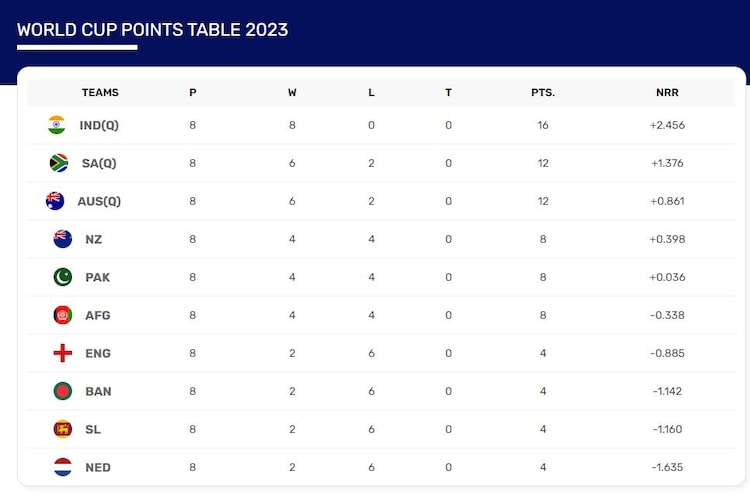The height and width of the screenshot is (495, 750).
Task: Click the Afghanistan flag icon
Action: [63, 315]
